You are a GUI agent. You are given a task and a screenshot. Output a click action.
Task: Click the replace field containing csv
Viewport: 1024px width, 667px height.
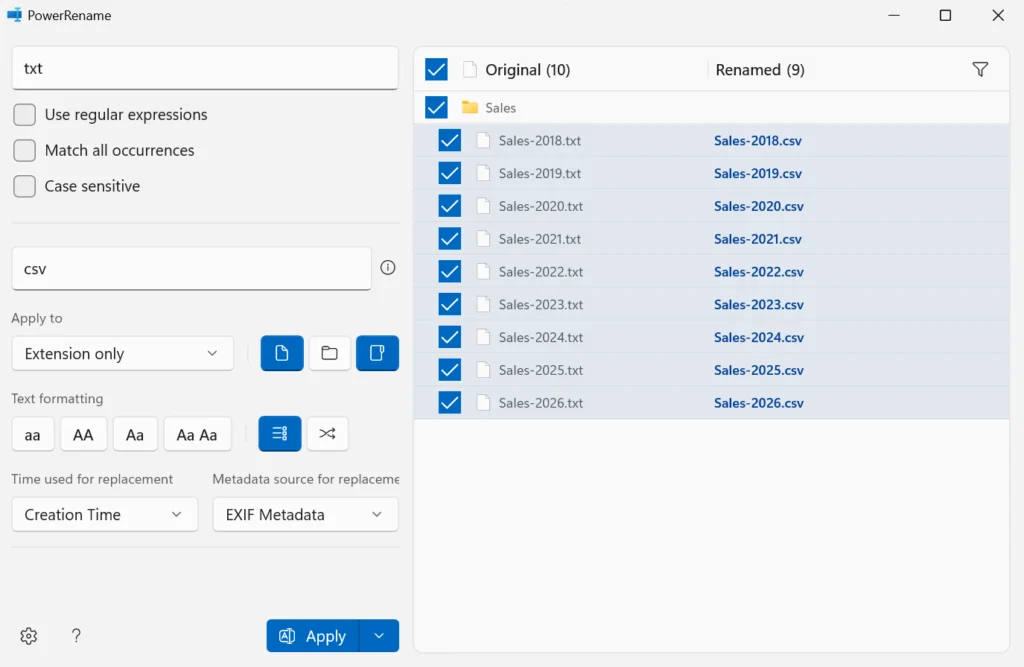pos(191,268)
